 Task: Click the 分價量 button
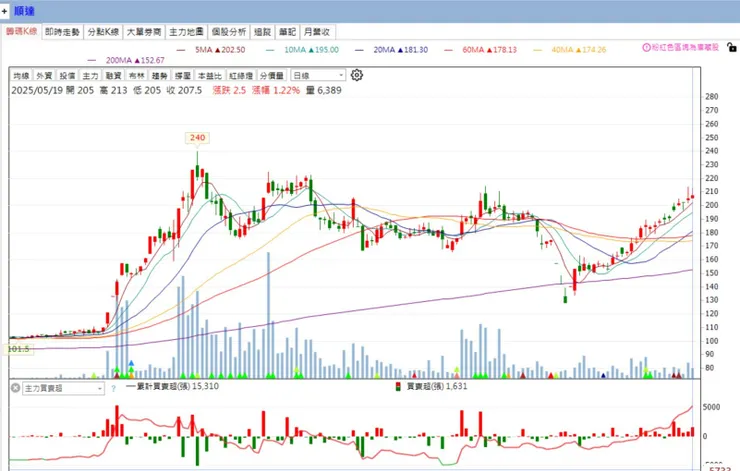[x=272, y=76]
